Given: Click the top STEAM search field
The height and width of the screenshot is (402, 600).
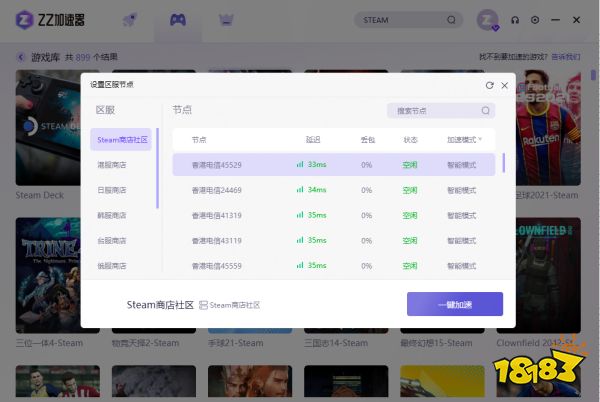Looking at the screenshot, I should [x=408, y=20].
